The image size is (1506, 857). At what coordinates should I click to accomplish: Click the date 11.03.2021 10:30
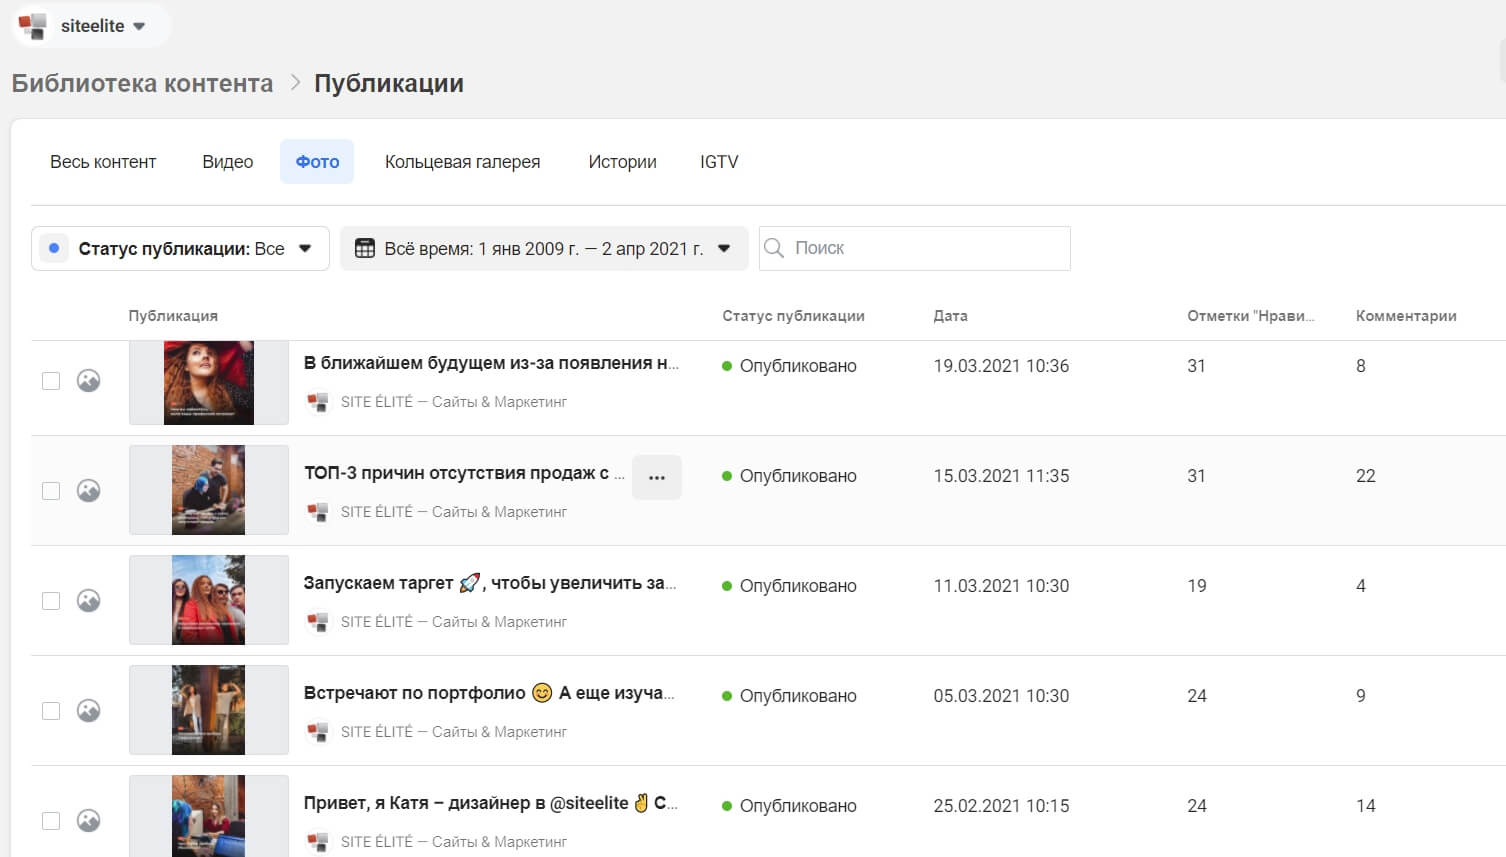[x=1001, y=586]
